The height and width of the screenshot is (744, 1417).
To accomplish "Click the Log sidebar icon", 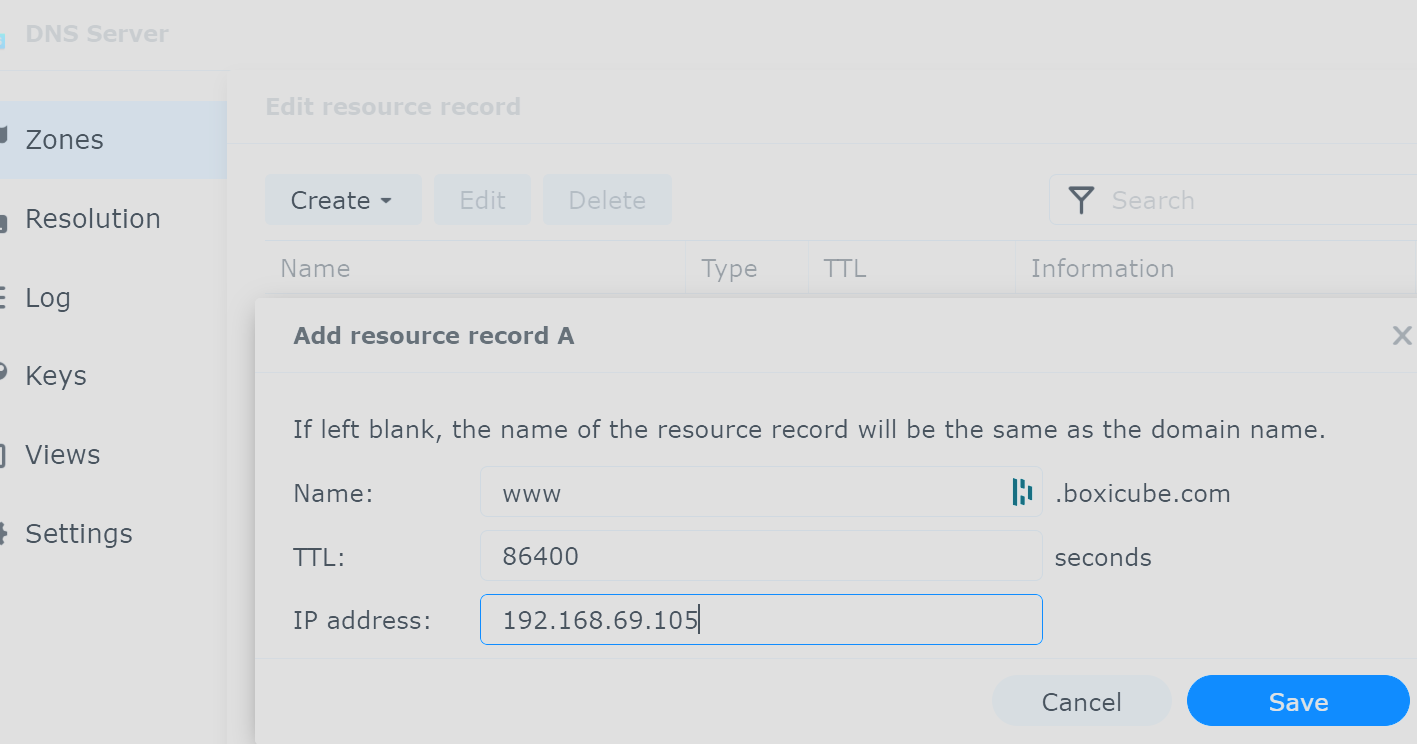I will click(3, 298).
